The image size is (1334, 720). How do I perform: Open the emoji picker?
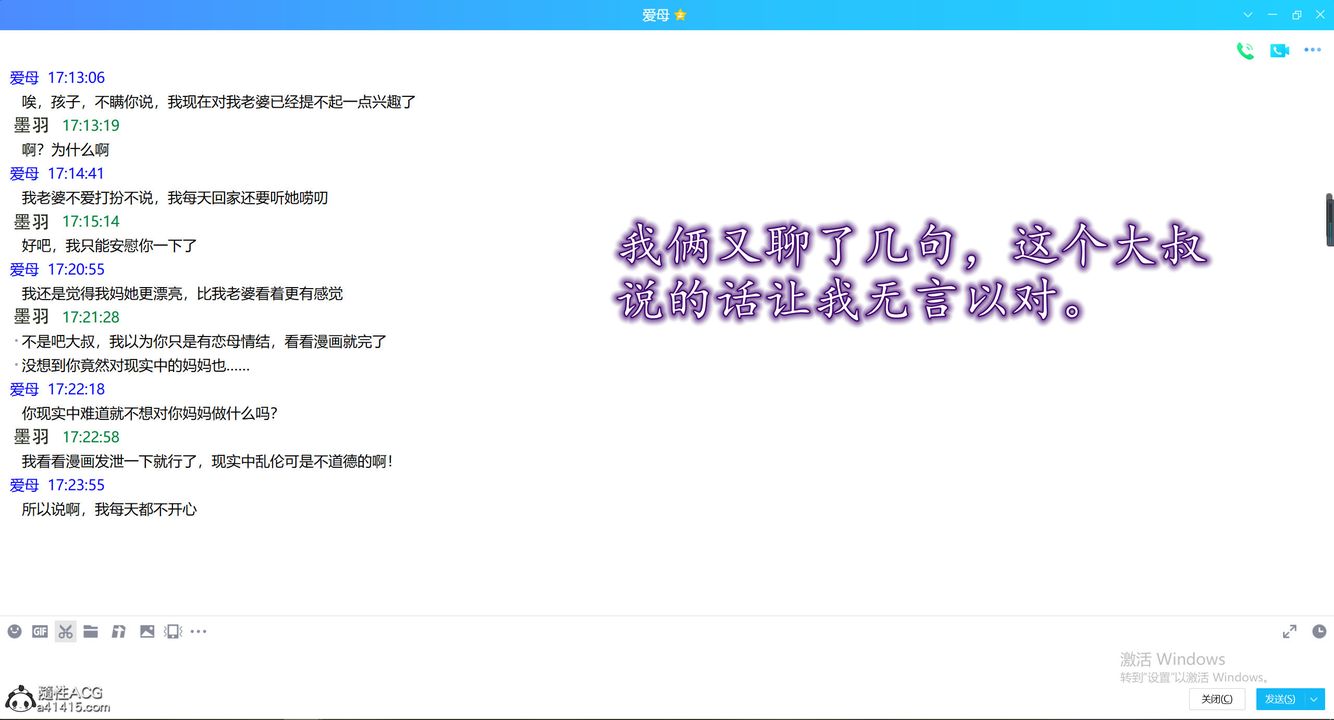tap(14, 631)
